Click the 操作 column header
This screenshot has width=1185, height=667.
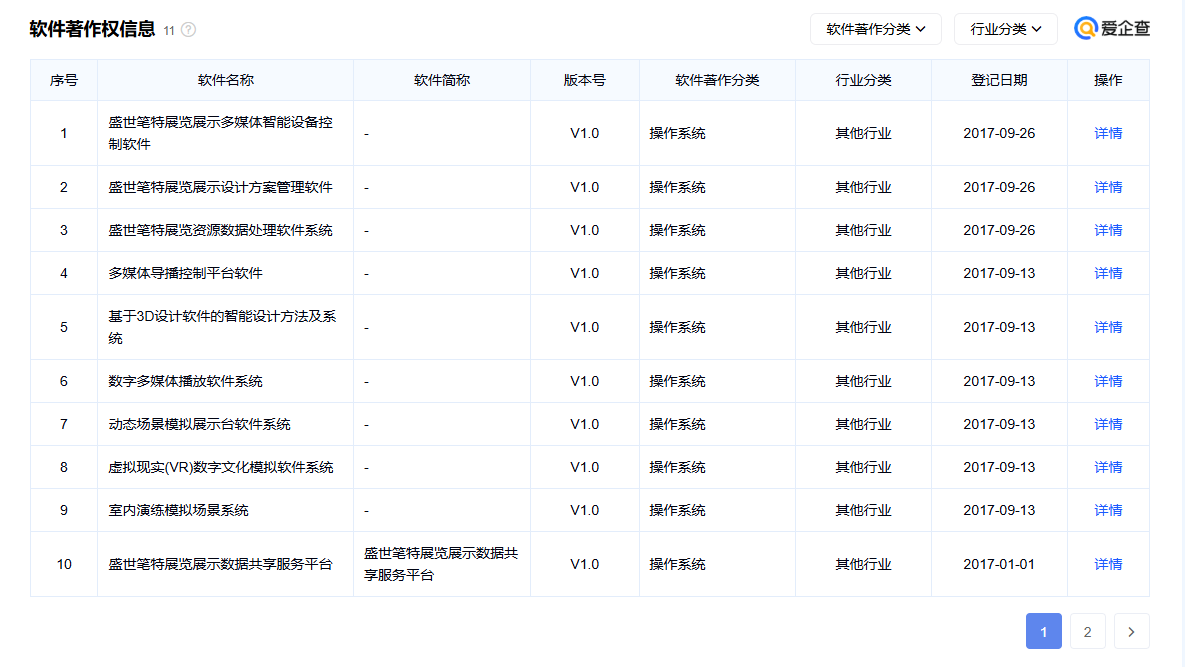coord(1108,80)
